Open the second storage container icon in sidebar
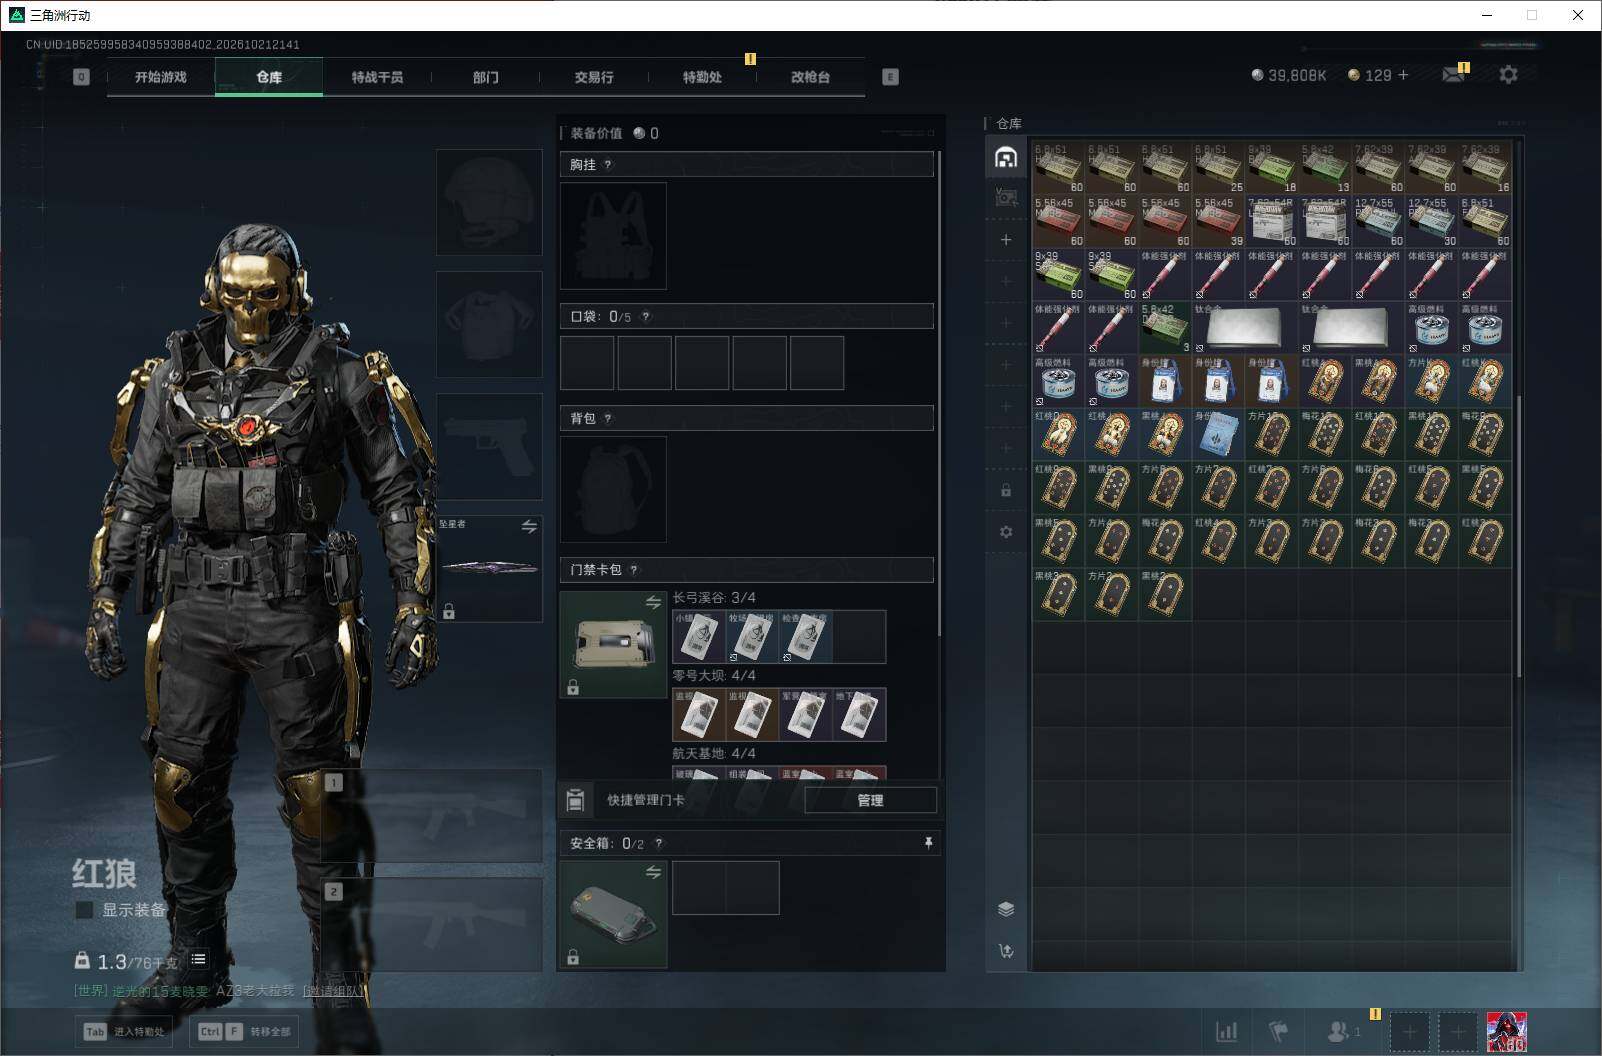 point(1006,198)
